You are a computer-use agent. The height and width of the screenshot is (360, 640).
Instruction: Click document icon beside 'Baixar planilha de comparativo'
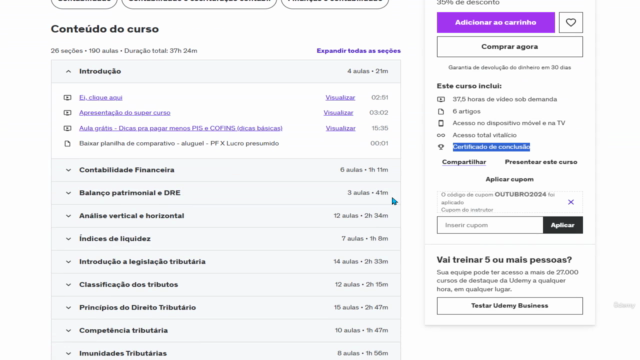67,143
